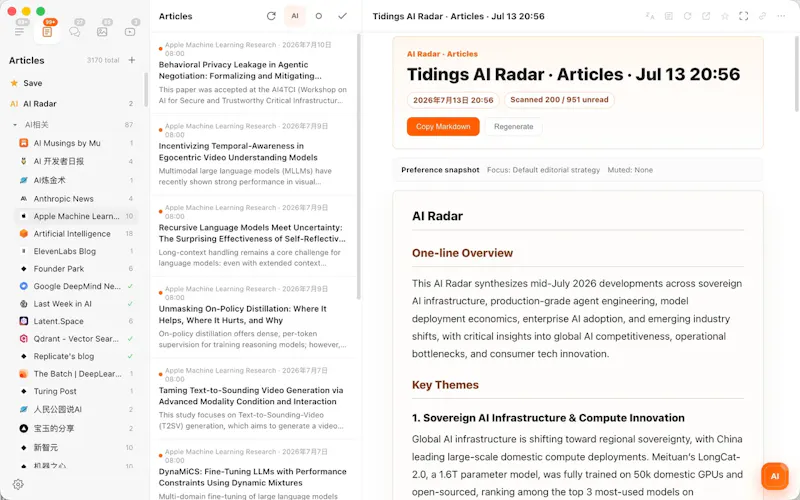Select Apple Machine Learning feed
This screenshot has height=500, width=800.
pos(76,216)
